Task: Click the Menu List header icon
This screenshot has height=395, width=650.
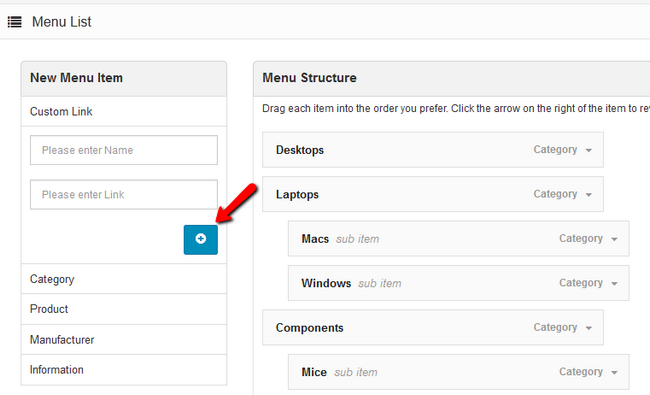Action: (15, 22)
